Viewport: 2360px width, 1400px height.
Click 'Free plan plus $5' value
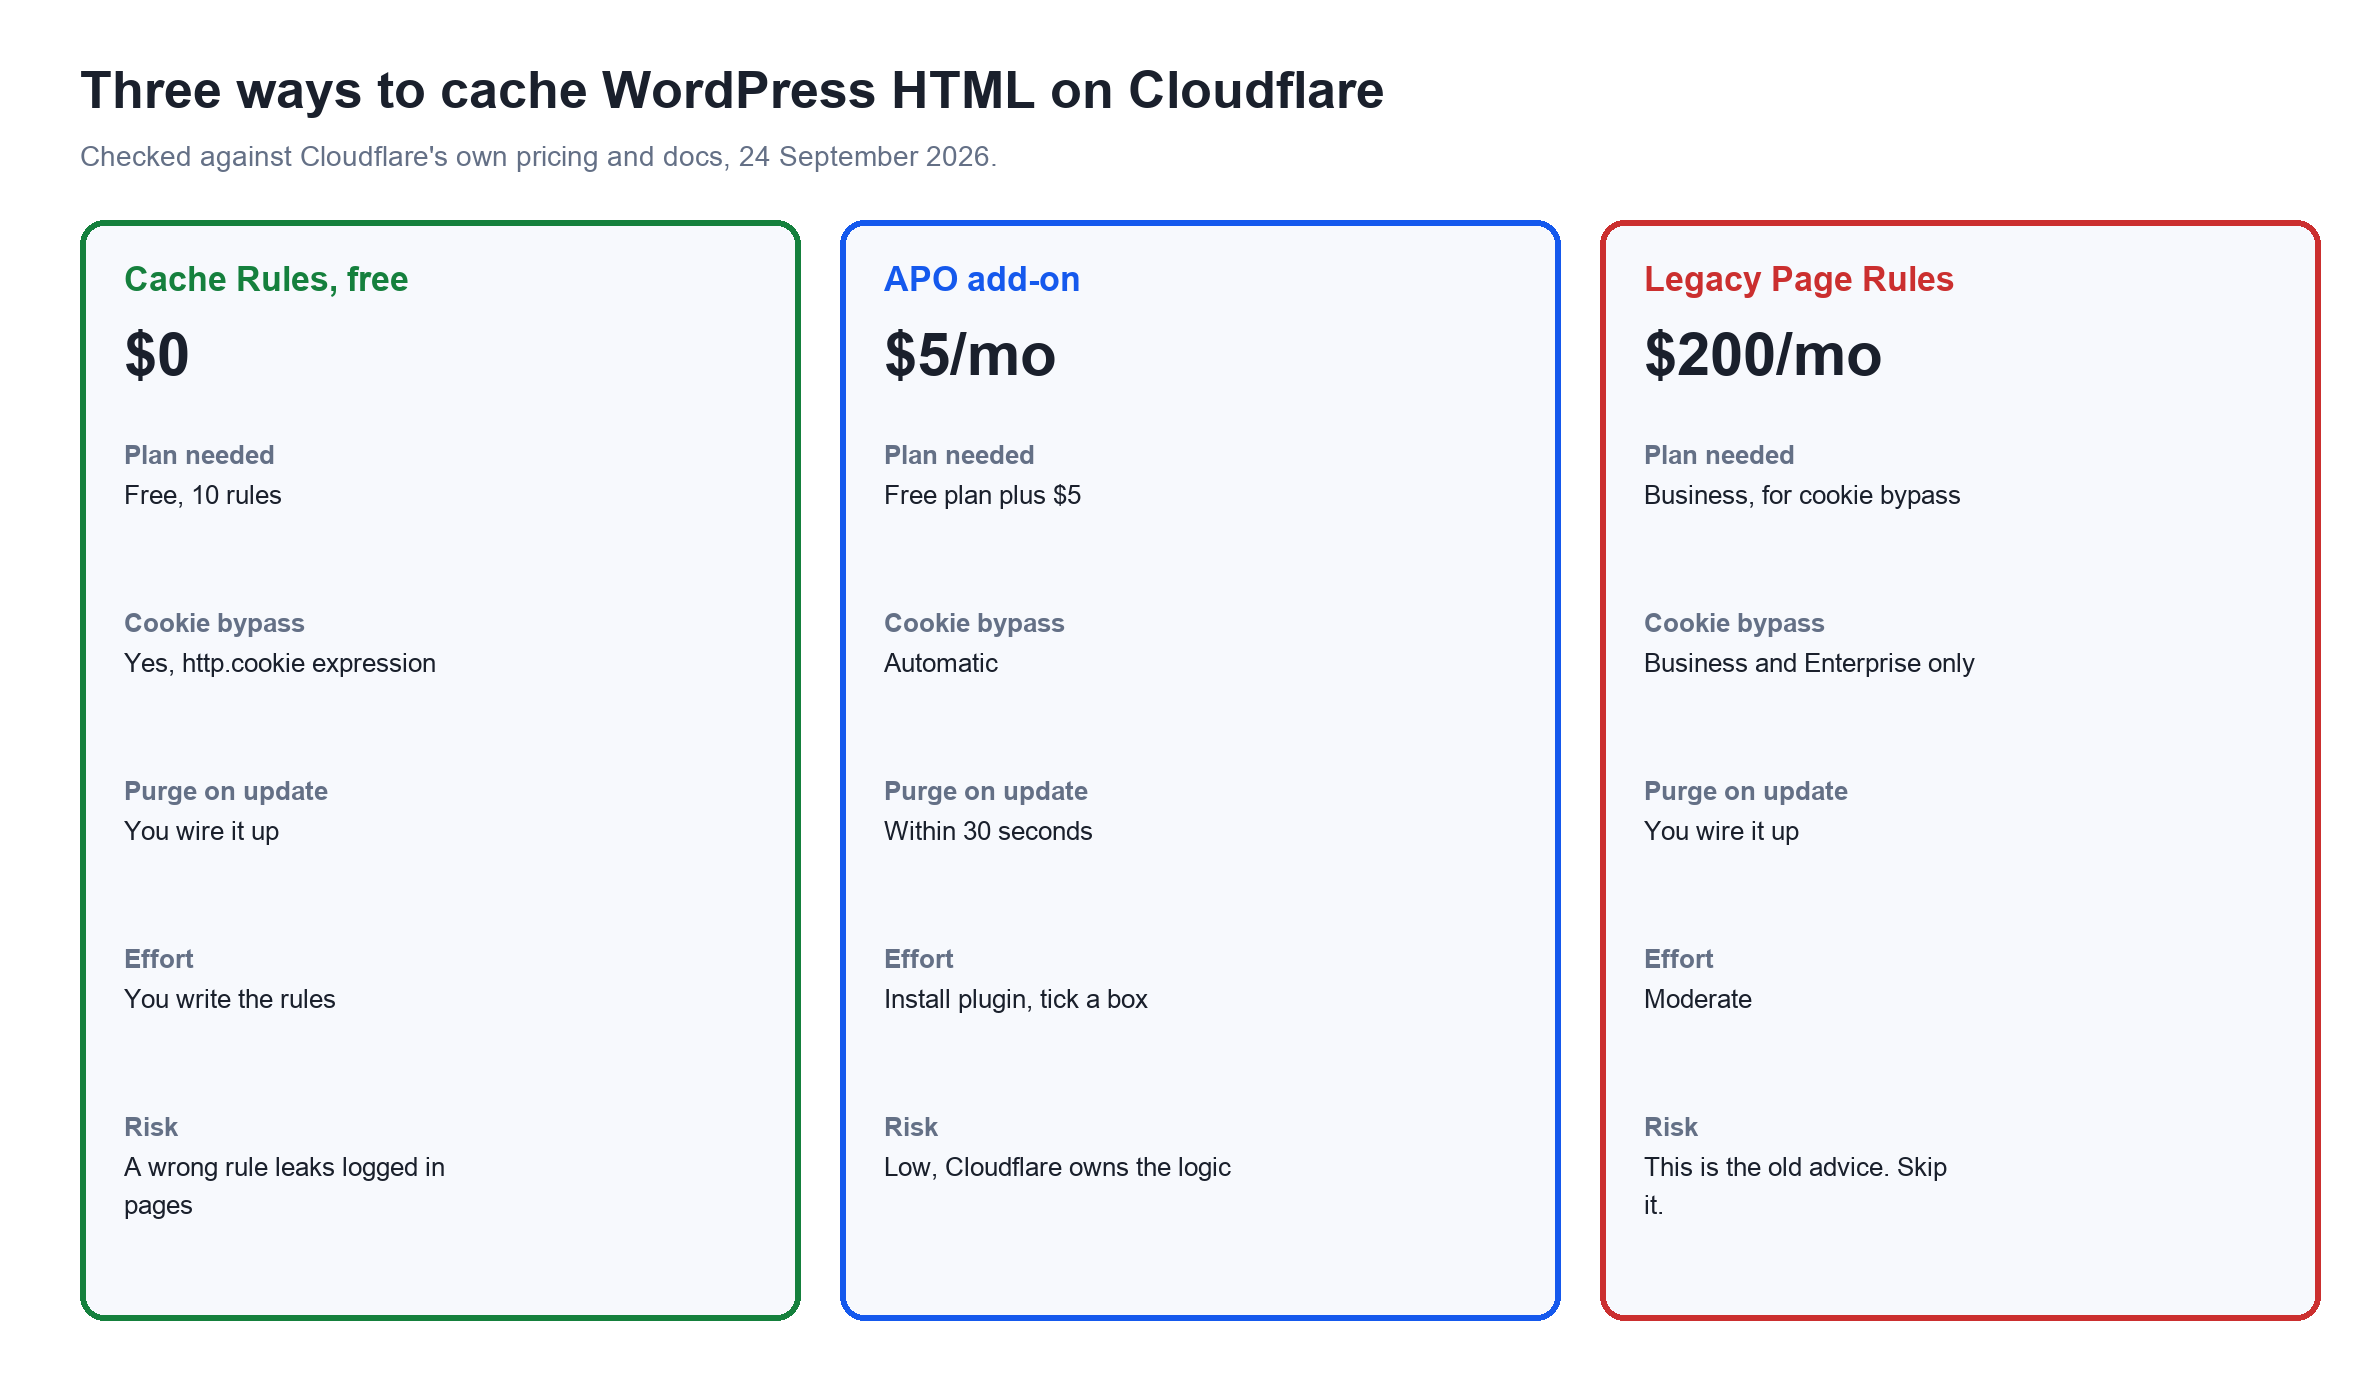pos(983,495)
